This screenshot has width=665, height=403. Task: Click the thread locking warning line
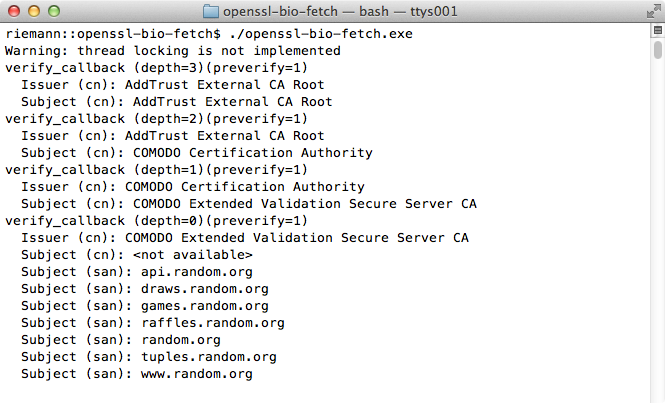click(172, 51)
